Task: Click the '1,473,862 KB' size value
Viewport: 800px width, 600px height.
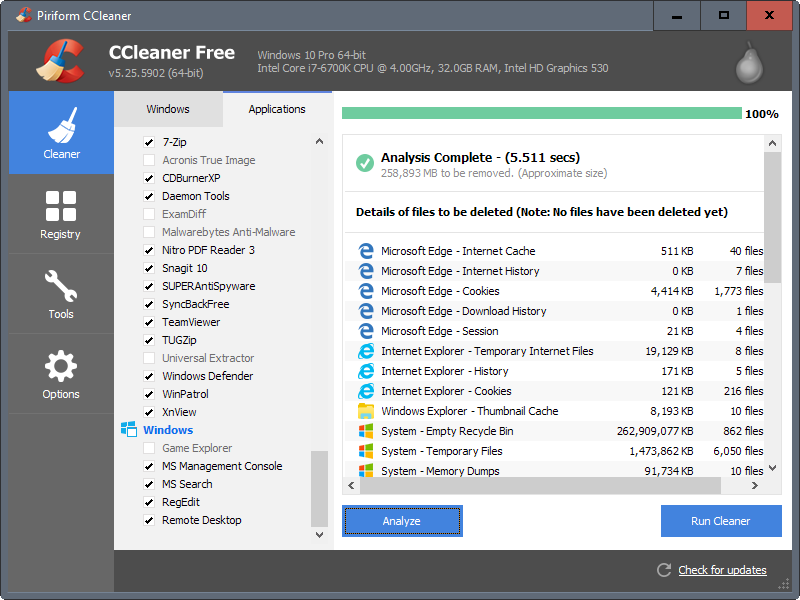Action: pyautogui.click(x=661, y=451)
